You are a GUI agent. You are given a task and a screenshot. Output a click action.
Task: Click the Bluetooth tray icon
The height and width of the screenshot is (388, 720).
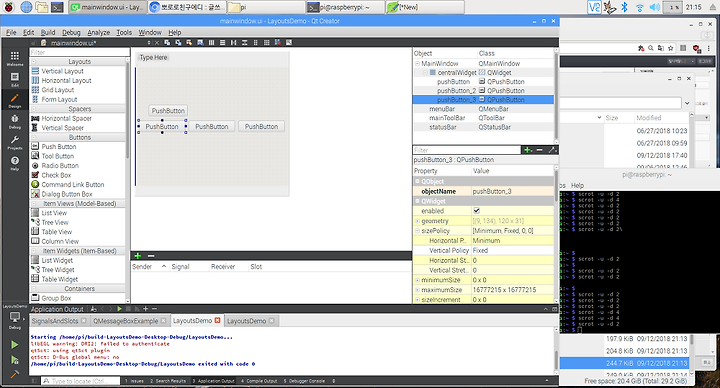point(624,7)
